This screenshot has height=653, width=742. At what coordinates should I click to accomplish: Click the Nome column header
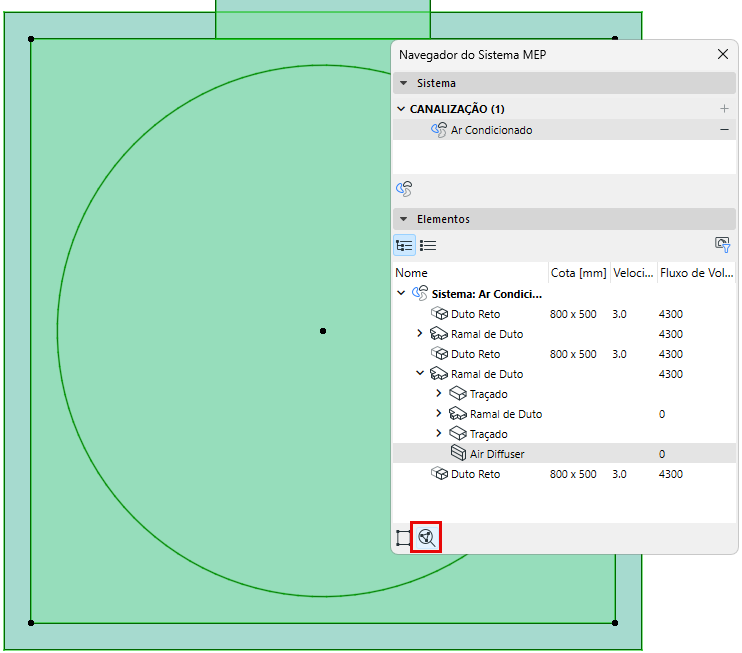click(411, 272)
